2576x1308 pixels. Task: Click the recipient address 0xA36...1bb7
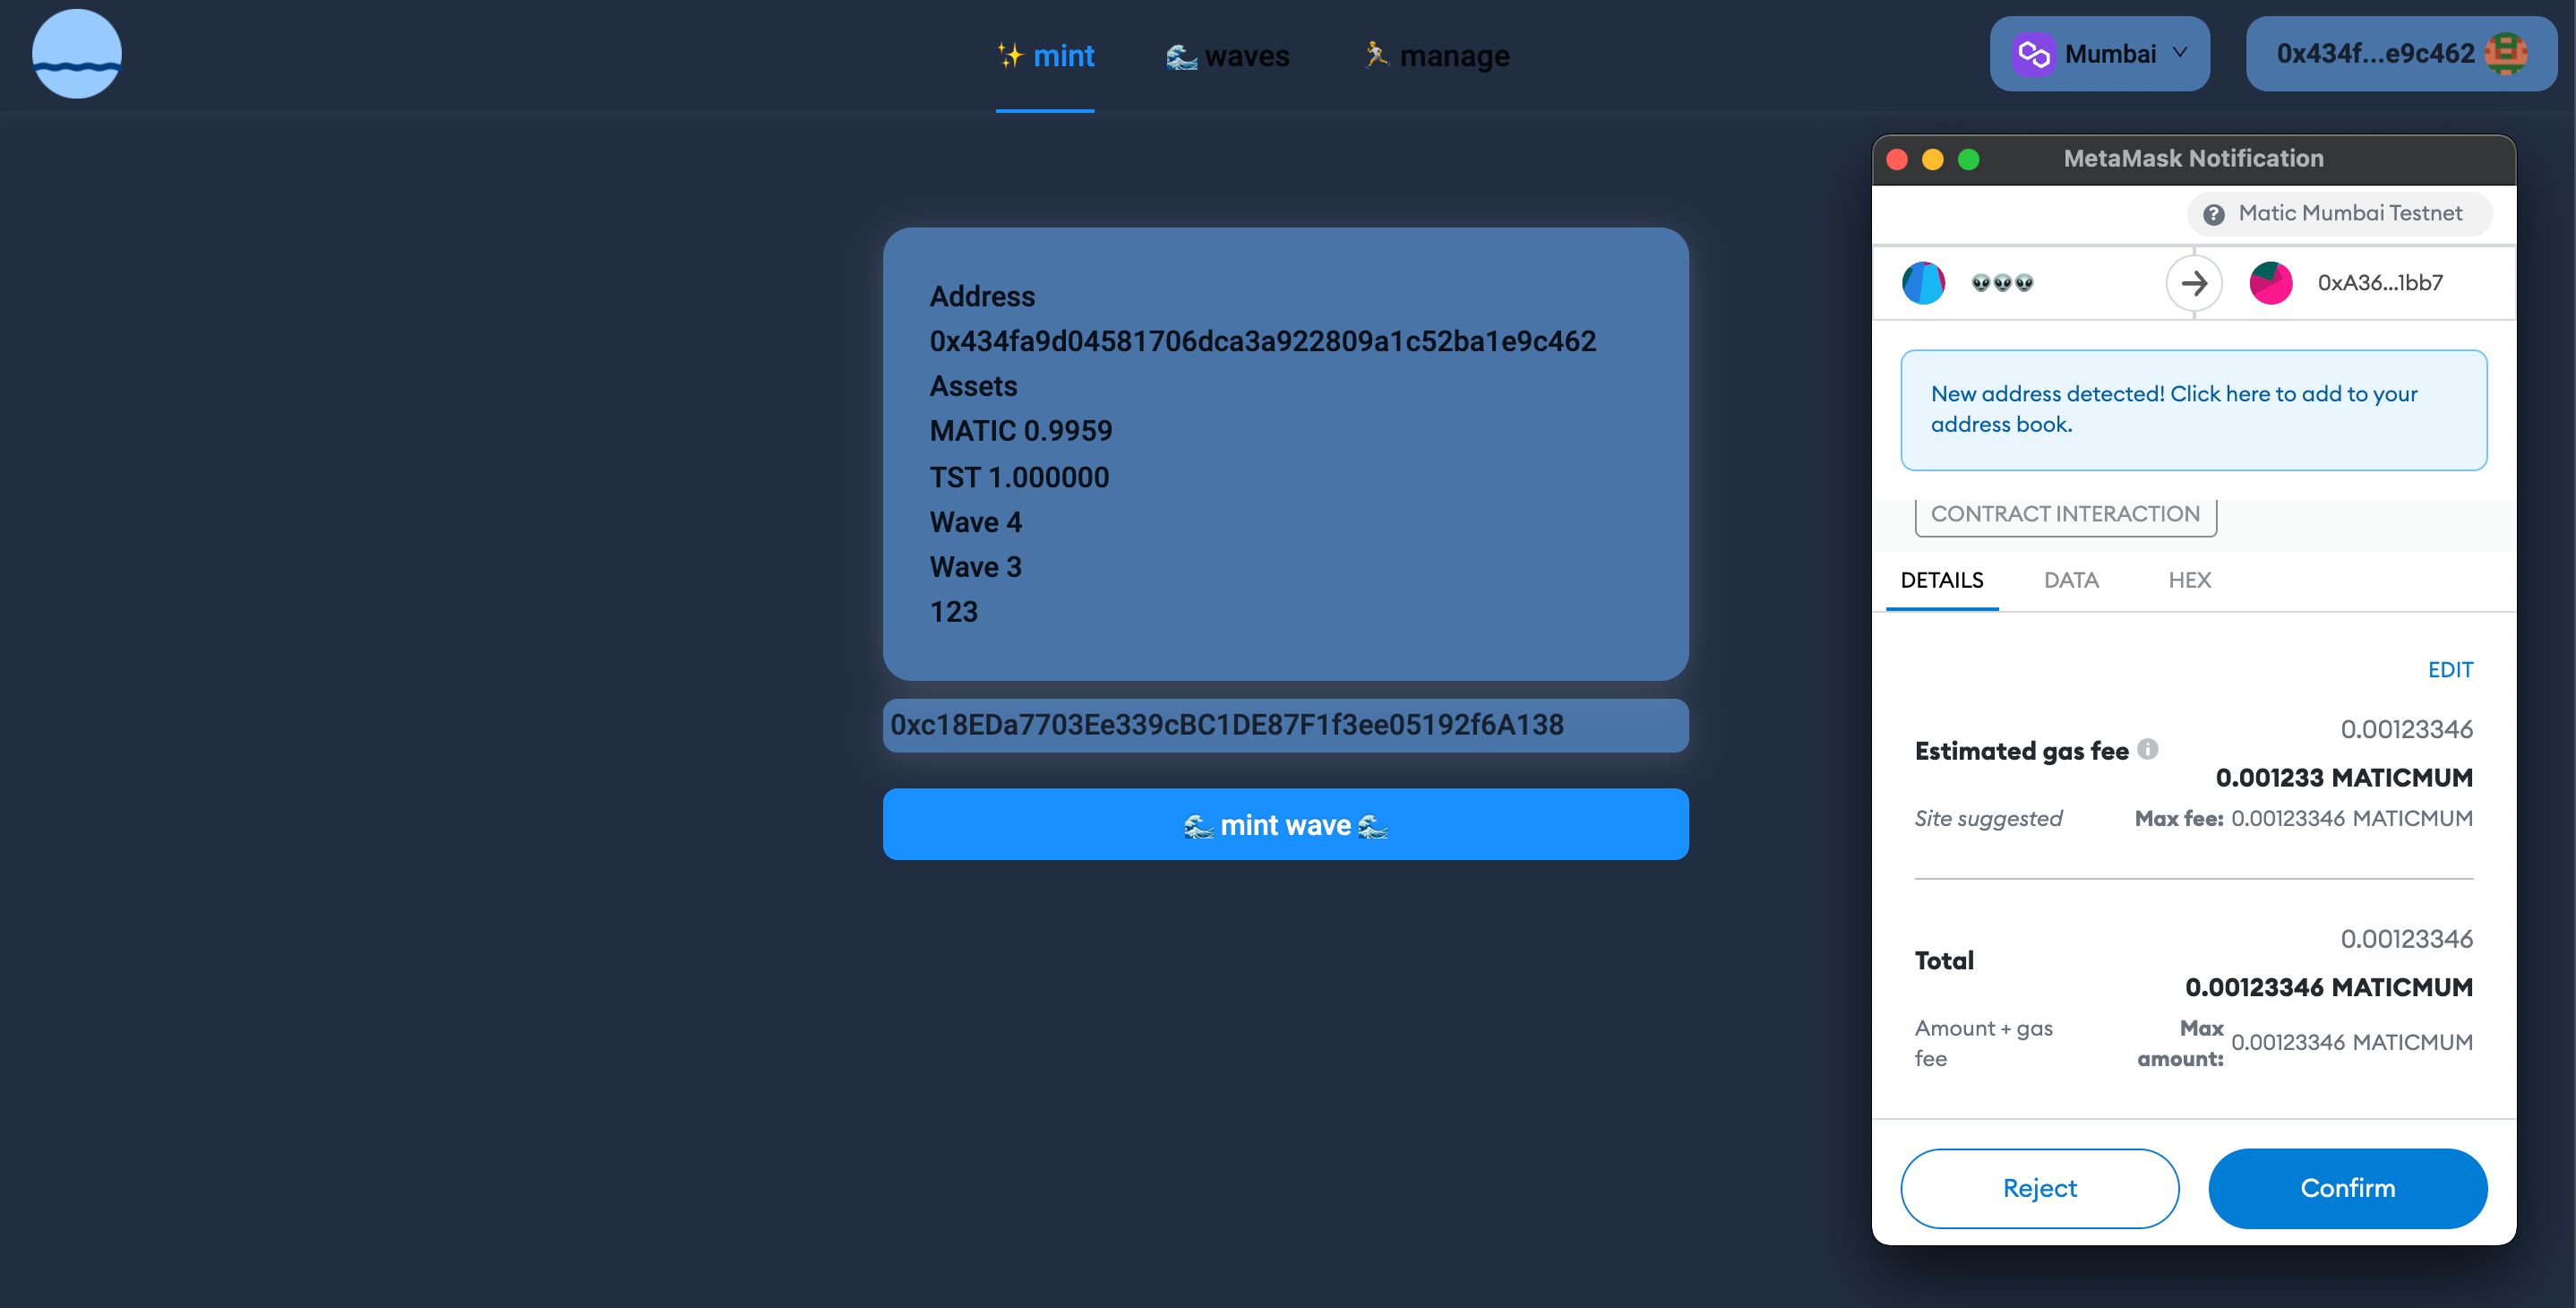coord(2380,283)
